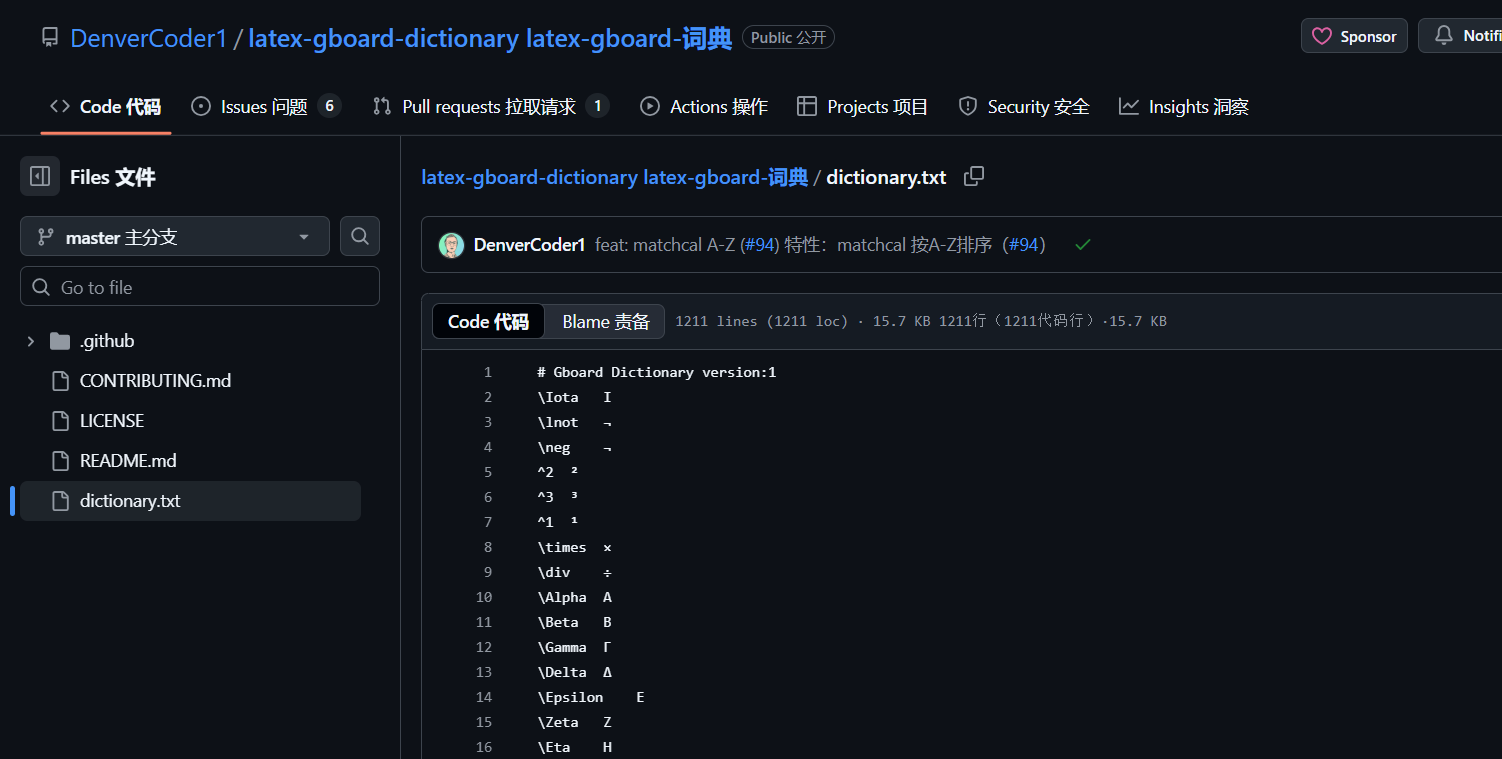Click the dictionary.txt breadcrumb filename
The height and width of the screenshot is (759, 1502).
pyautogui.click(x=886, y=177)
